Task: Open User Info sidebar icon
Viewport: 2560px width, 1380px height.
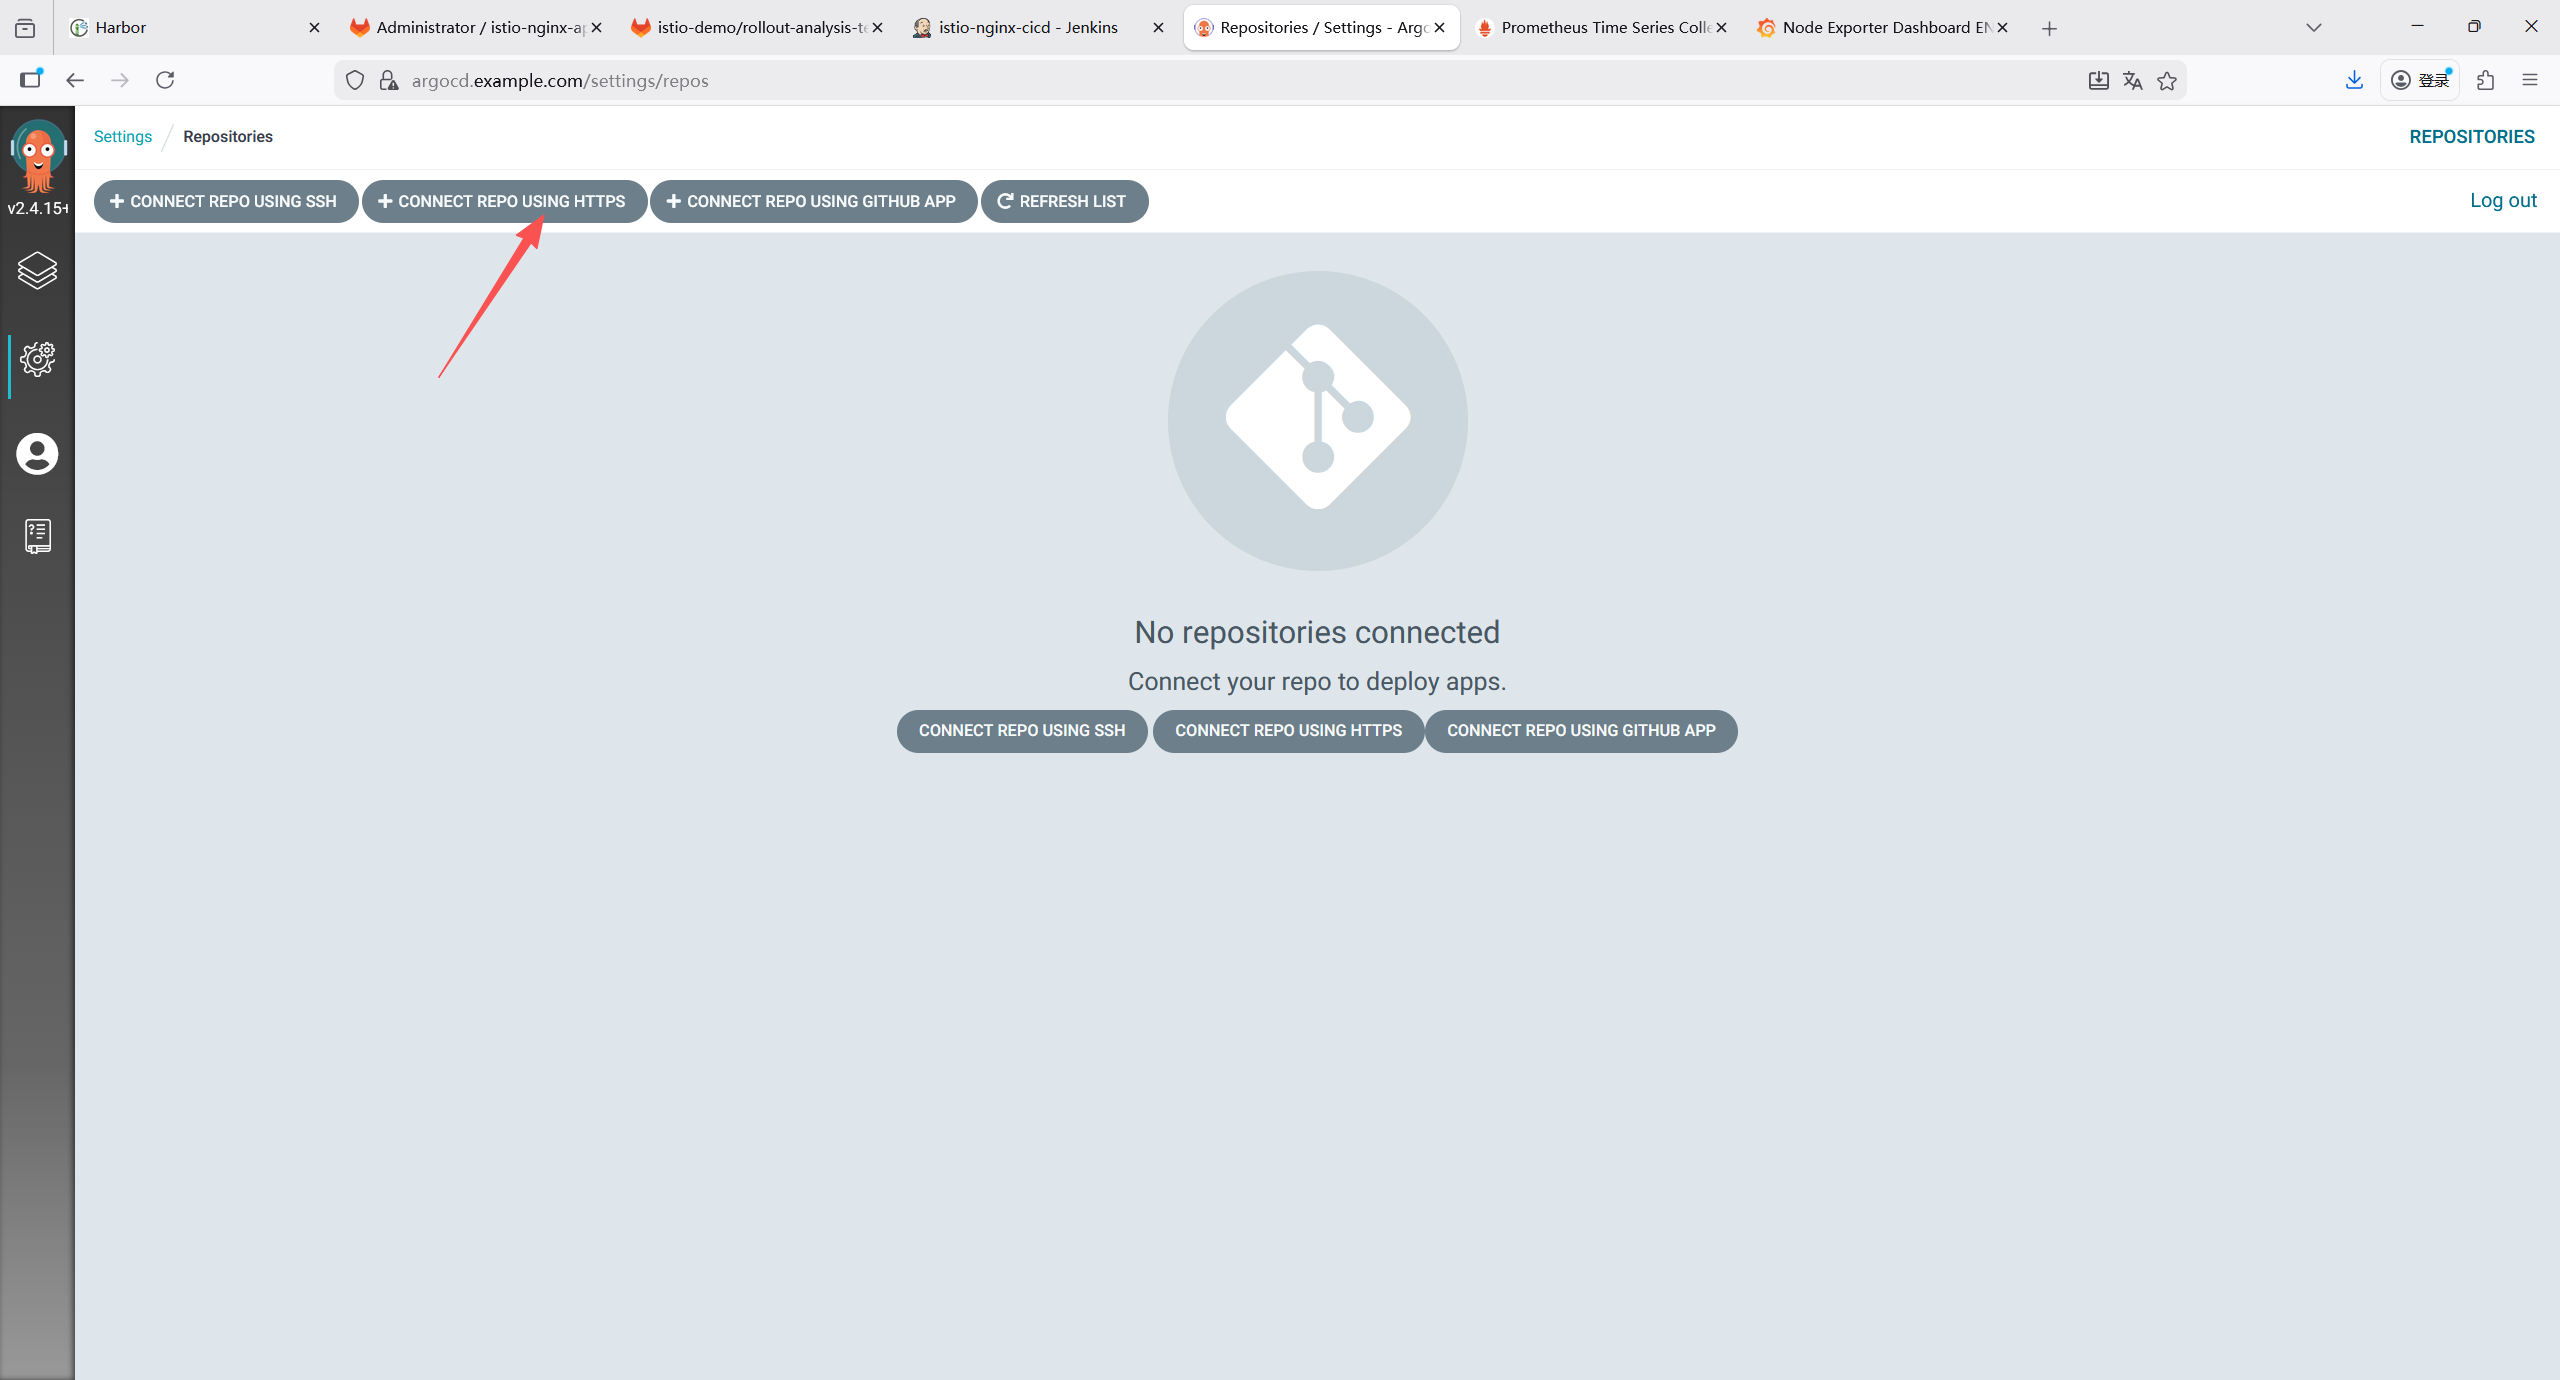Action: [37, 454]
